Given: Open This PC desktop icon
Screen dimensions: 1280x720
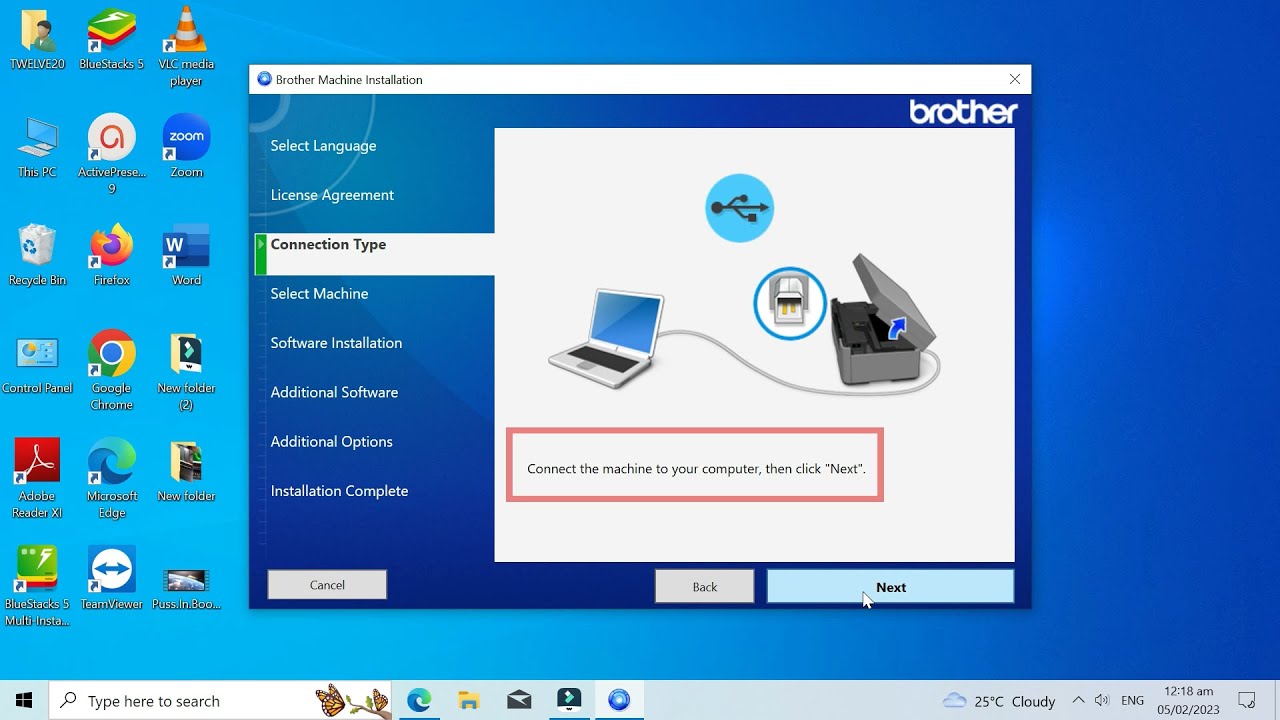Looking at the screenshot, I should [x=37, y=147].
